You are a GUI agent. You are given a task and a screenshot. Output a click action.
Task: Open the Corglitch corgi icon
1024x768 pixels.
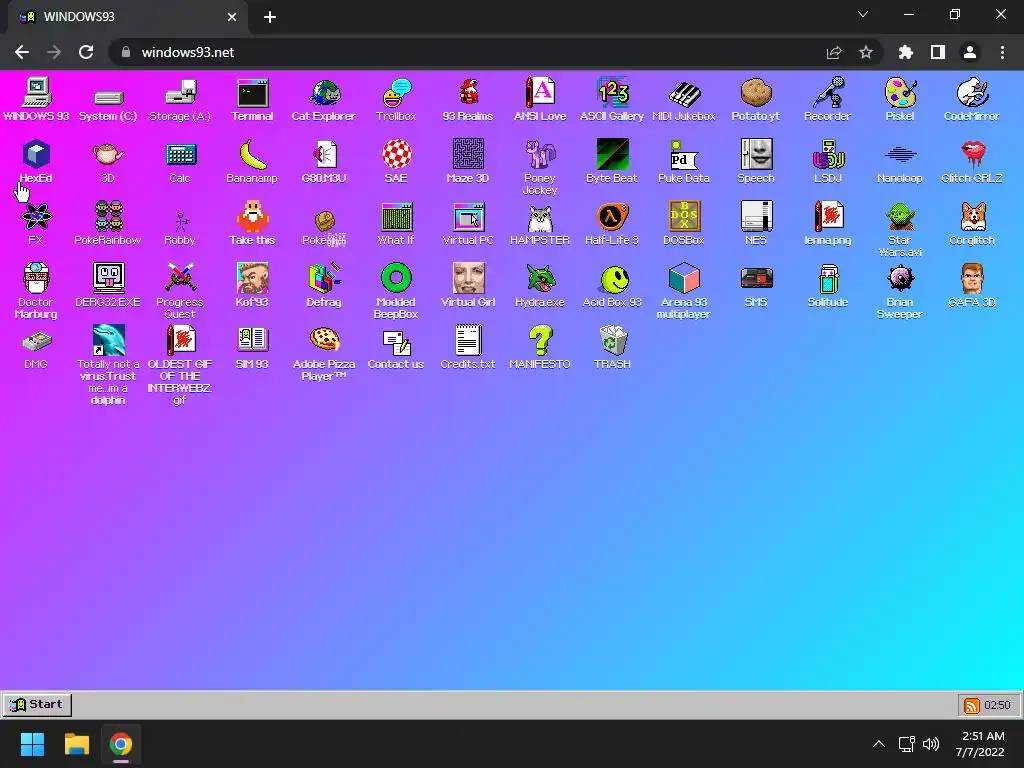(972, 223)
